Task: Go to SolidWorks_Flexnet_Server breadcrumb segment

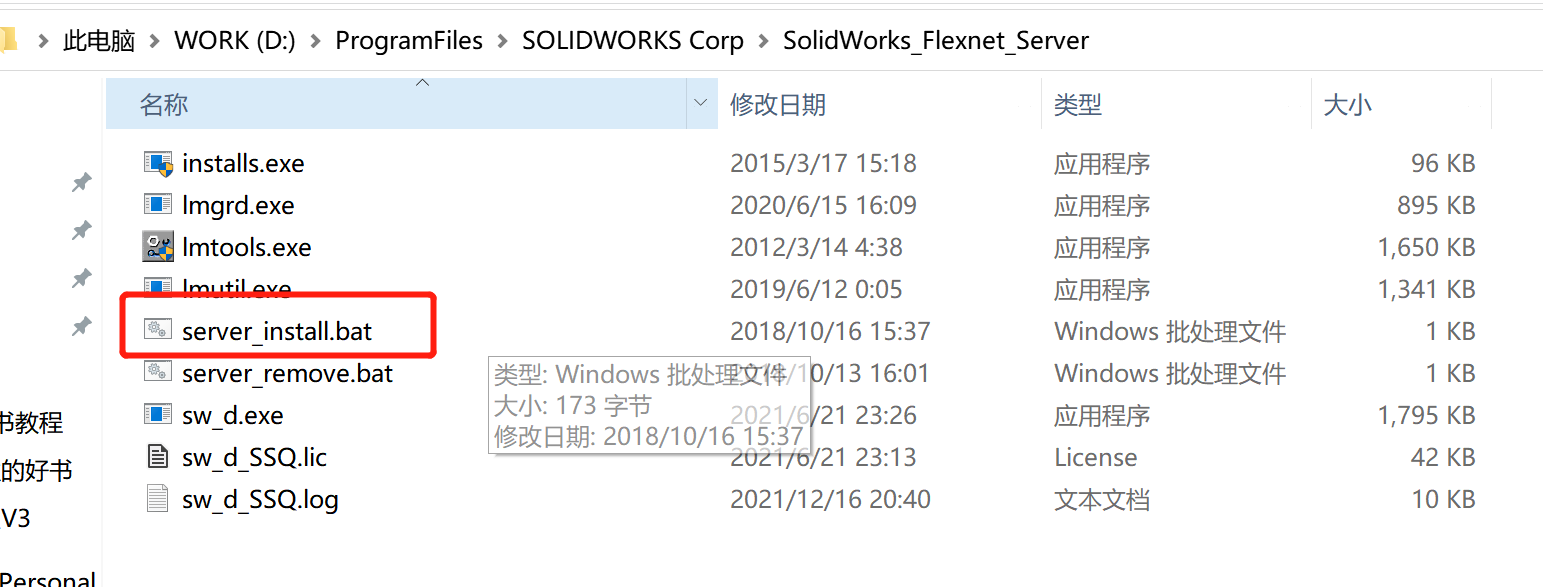Action: pos(936,41)
